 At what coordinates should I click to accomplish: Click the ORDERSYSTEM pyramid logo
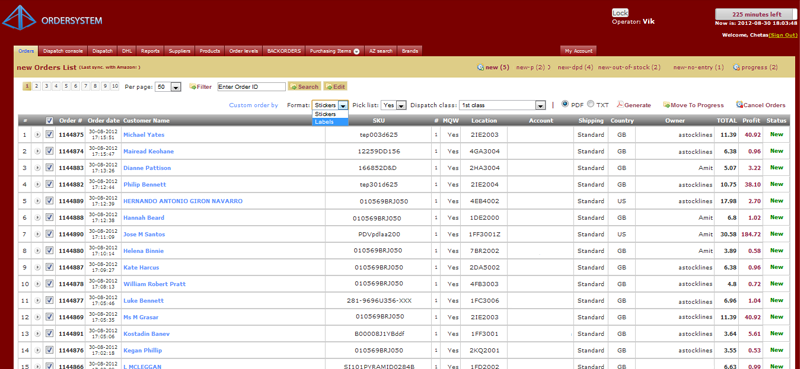point(19,18)
